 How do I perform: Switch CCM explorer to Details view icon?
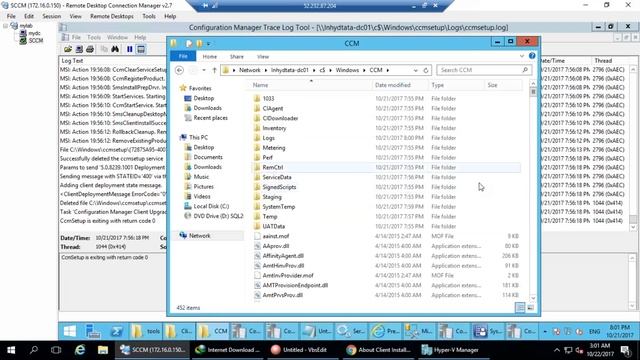pos(520,307)
